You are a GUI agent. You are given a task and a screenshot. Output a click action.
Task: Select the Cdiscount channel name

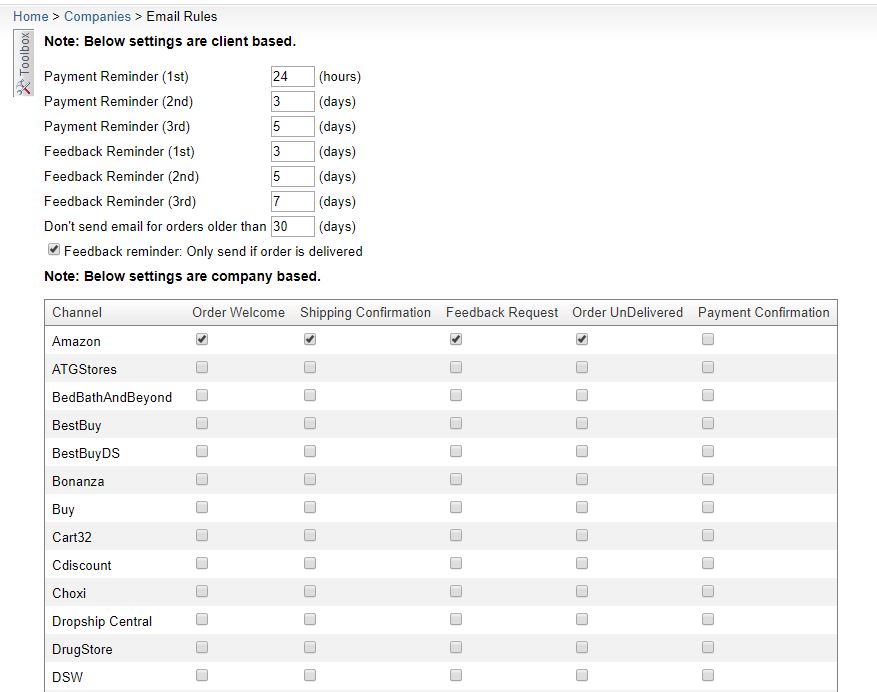pos(82,565)
